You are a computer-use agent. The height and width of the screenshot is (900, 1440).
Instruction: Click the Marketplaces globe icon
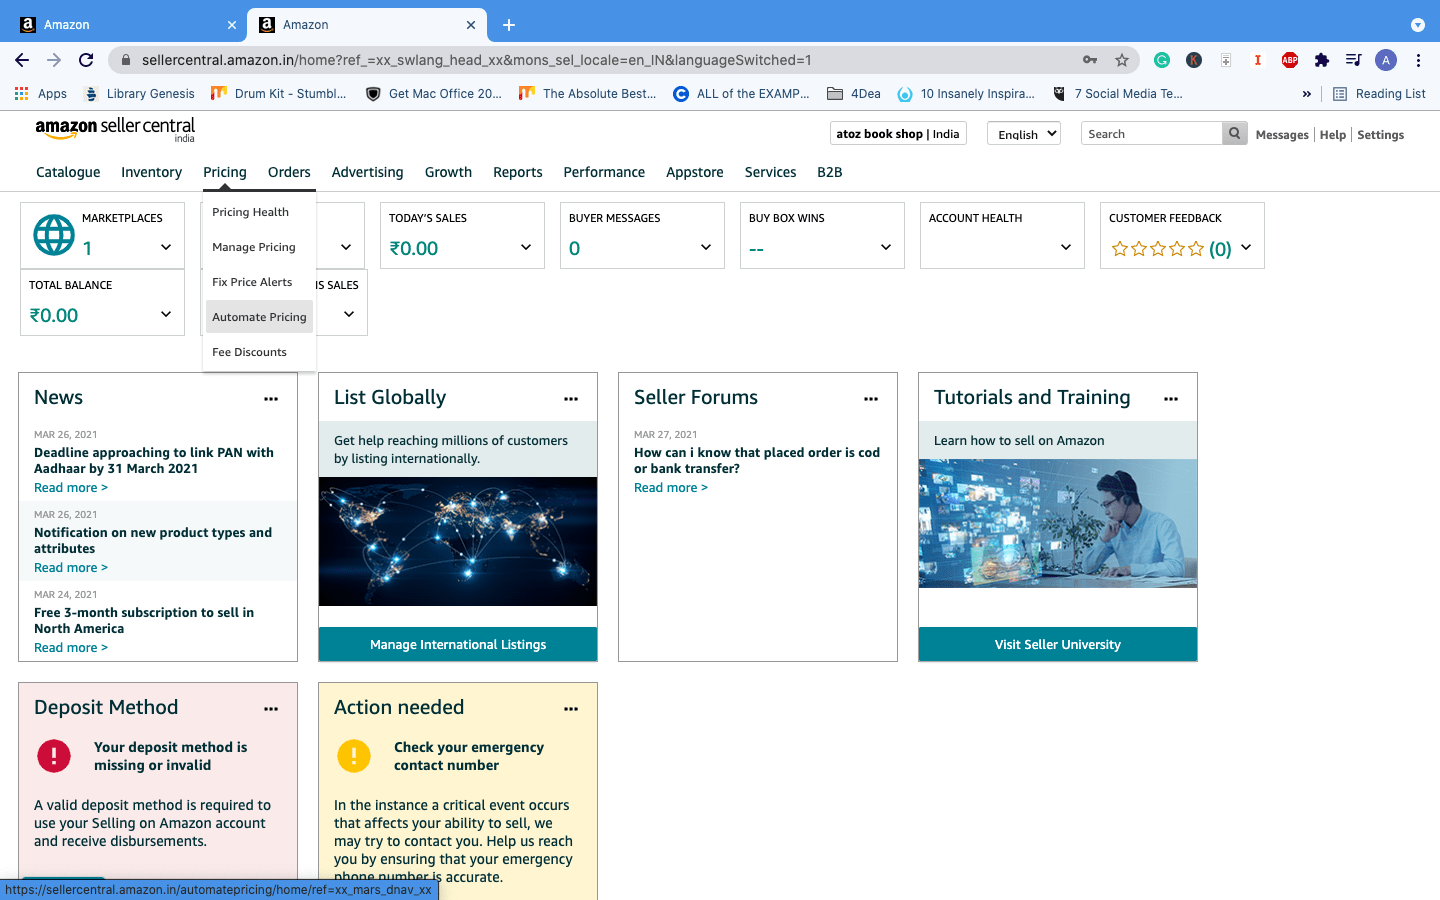click(x=54, y=235)
